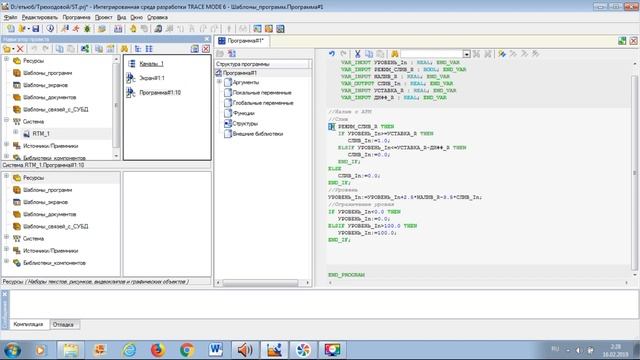Select Шаблоны_программ in upper navigator
Viewport: 640px width, 360px height.
click(x=47, y=73)
